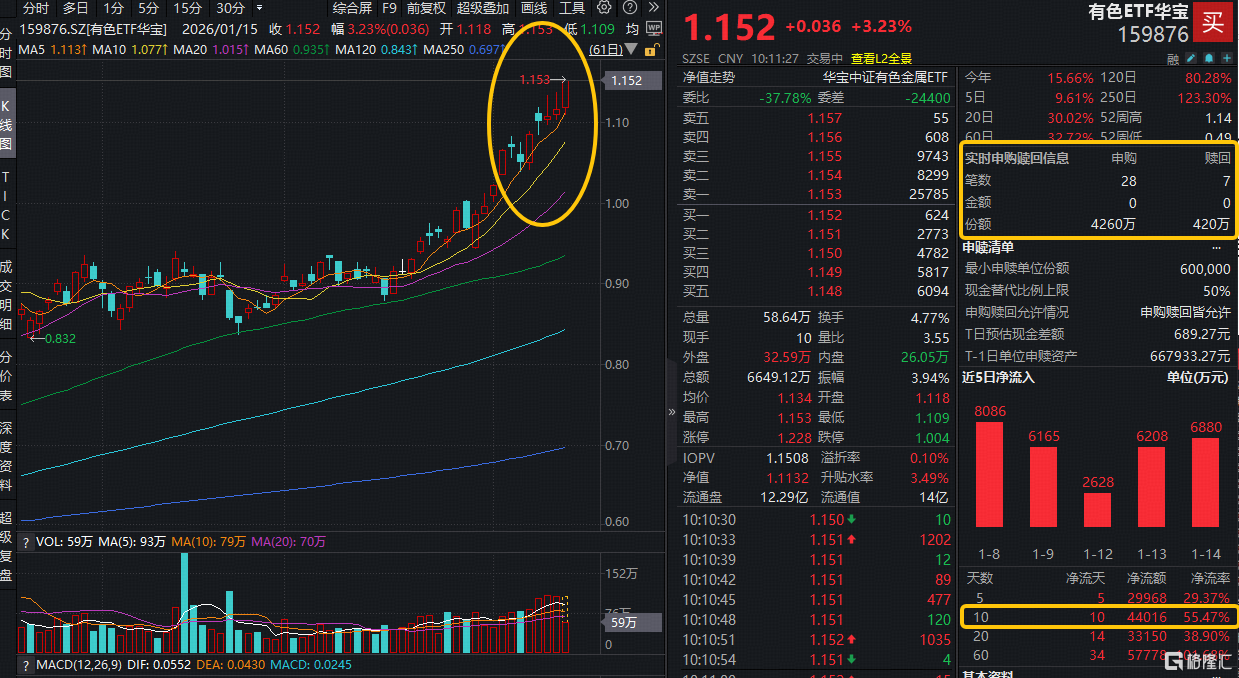Click the MACD(12,26,9) indicator label
The height and width of the screenshot is (678, 1239).
[x=77, y=664]
